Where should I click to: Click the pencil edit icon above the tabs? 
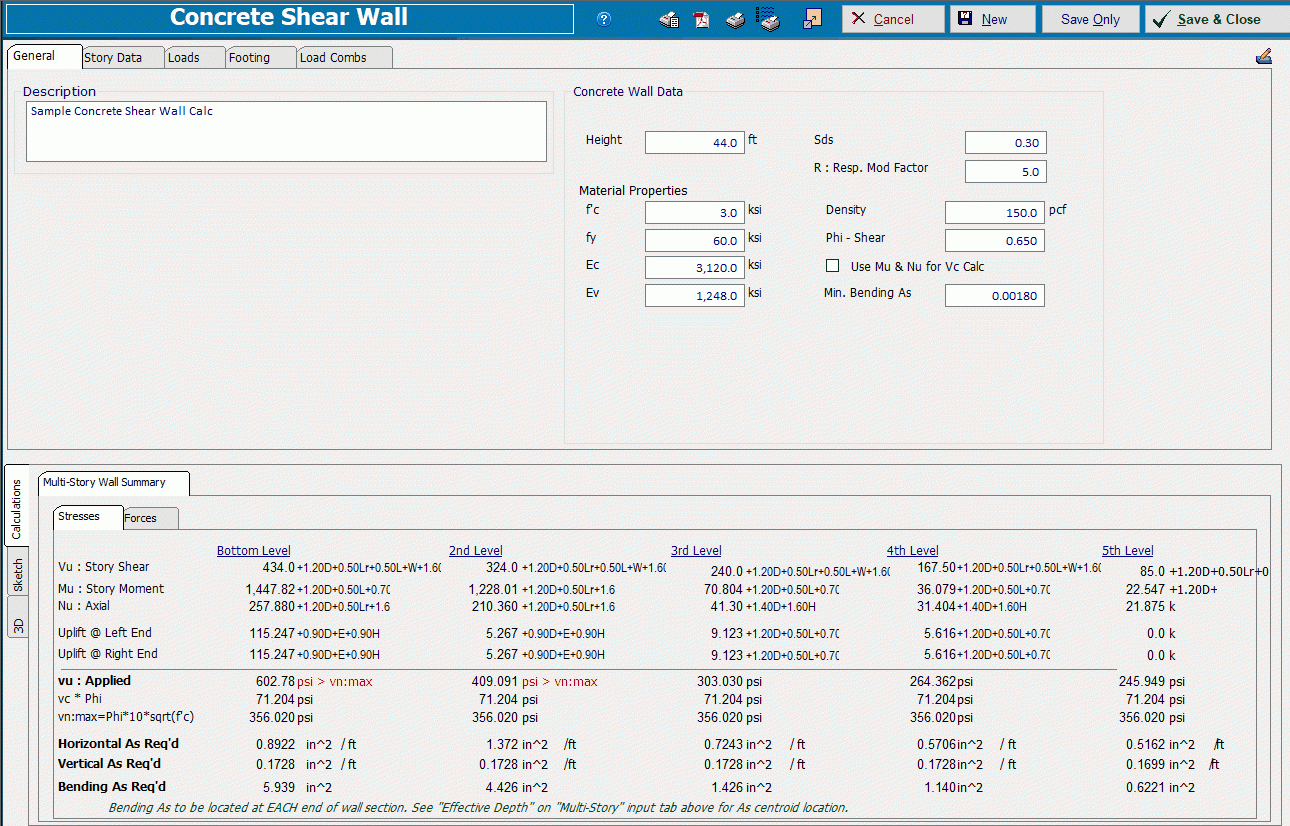pyautogui.click(x=1263, y=56)
